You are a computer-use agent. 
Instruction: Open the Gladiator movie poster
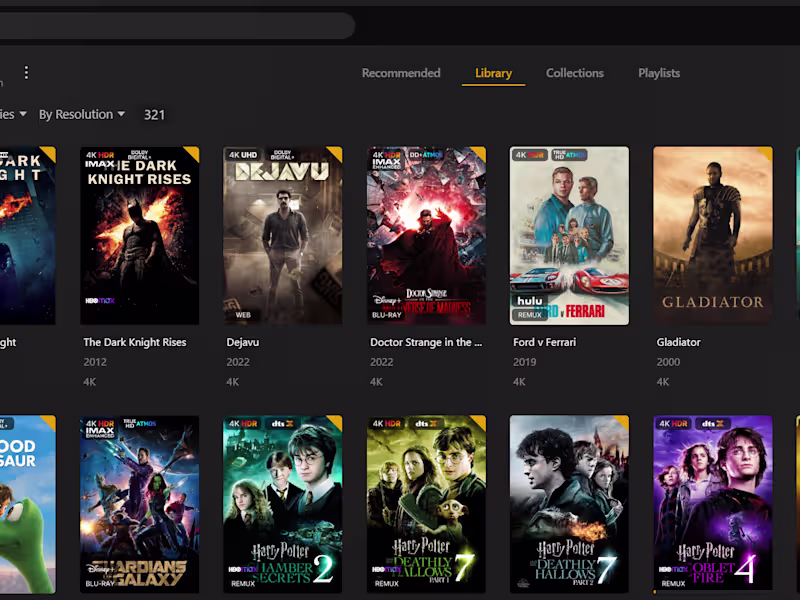(713, 236)
